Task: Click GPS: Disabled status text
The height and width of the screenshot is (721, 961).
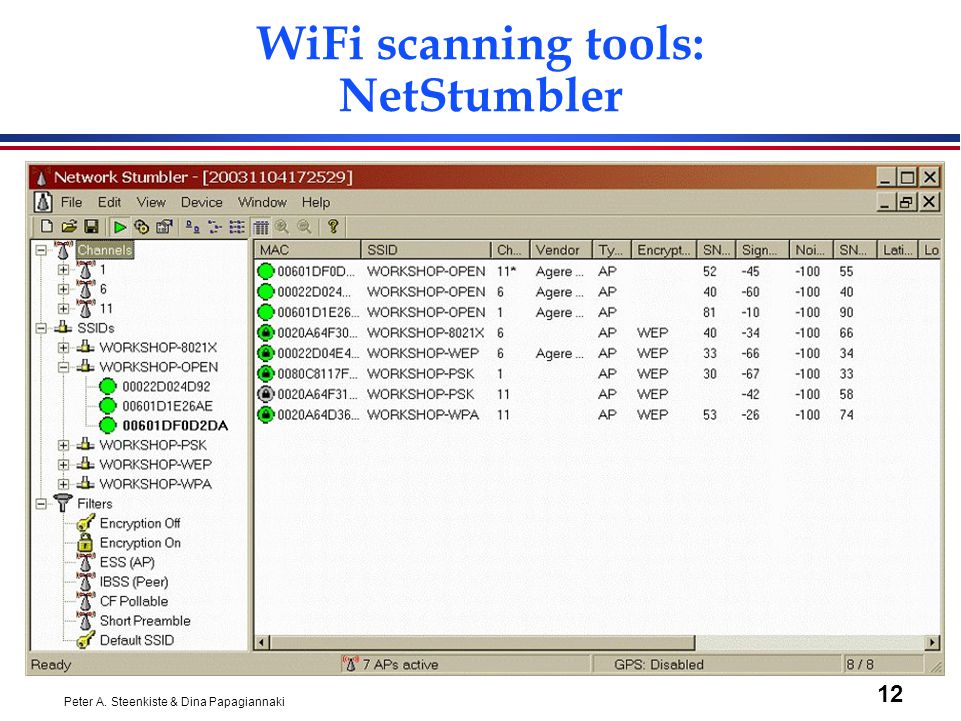Action: click(659, 665)
